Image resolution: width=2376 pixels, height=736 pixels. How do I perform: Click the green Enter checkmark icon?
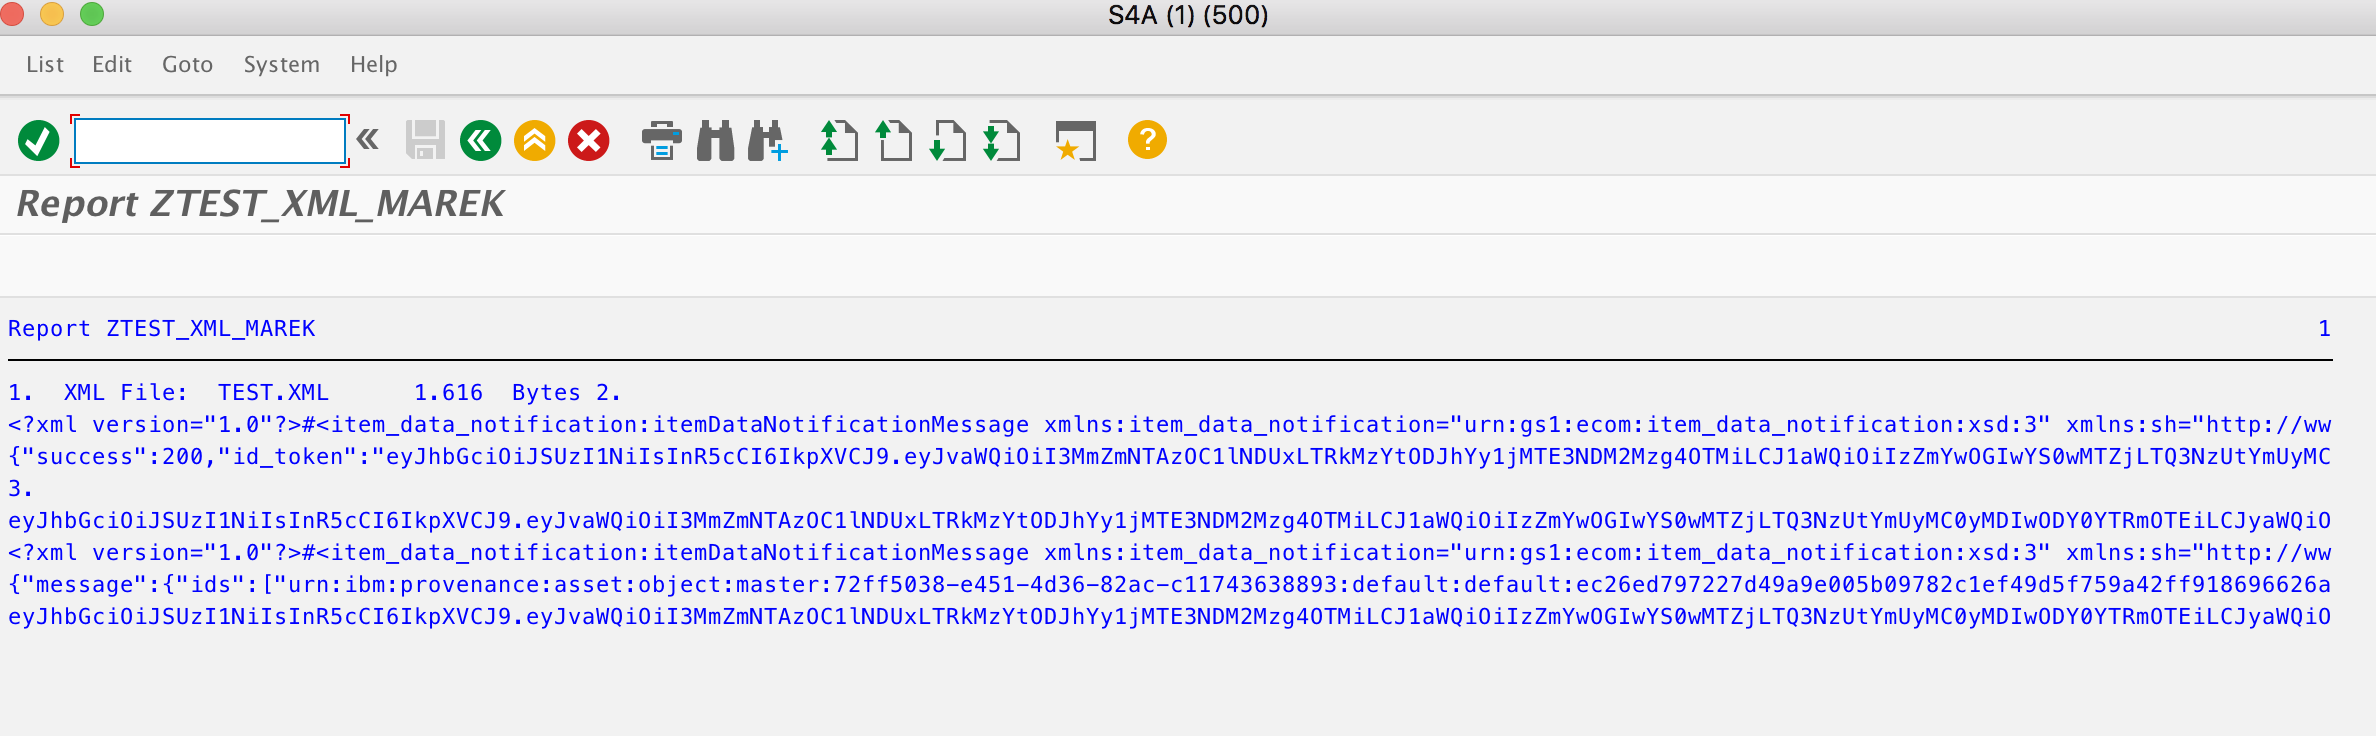(39, 141)
